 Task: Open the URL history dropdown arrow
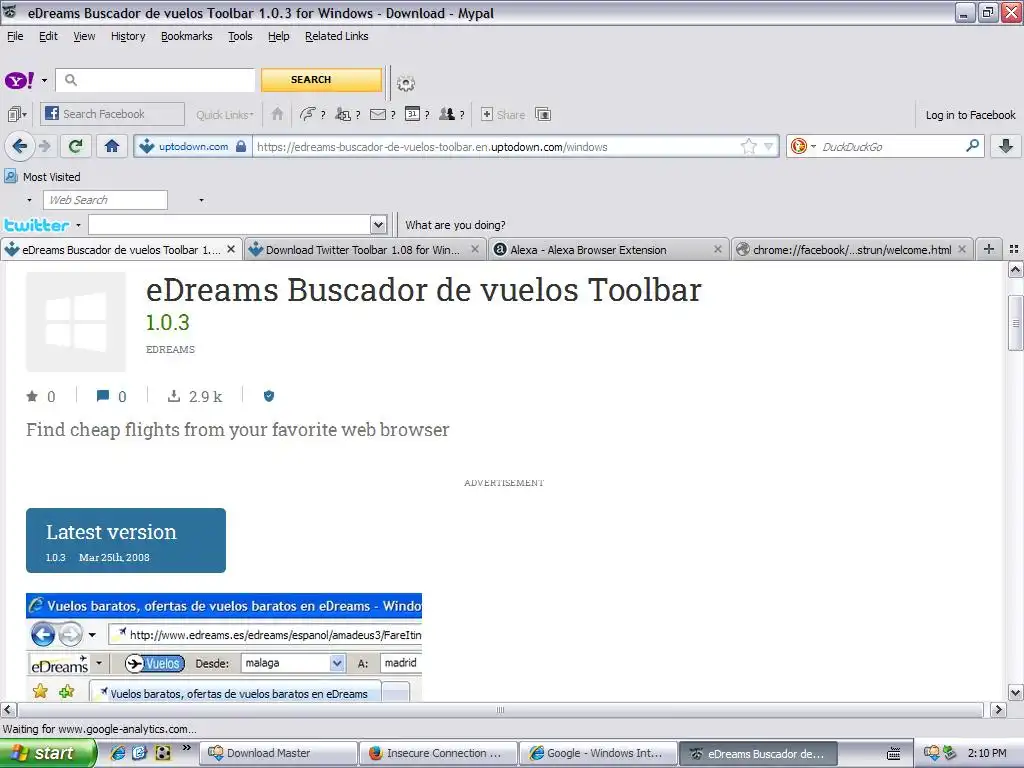point(769,146)
